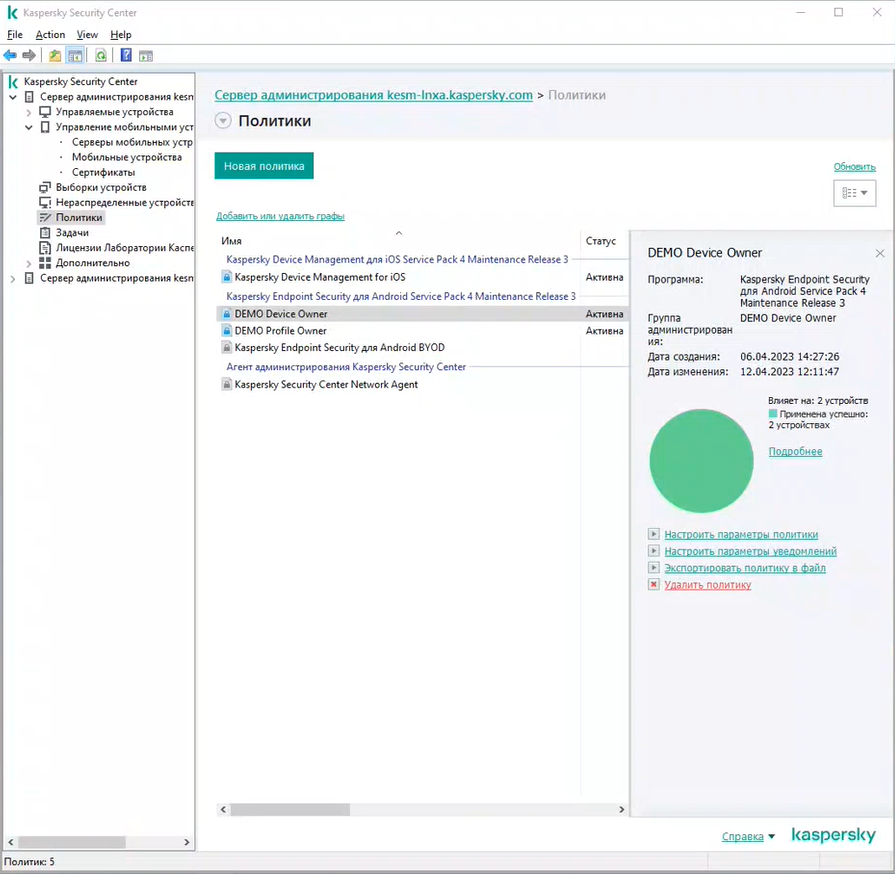This screenshot has height=874, width=895.
Task: Click Настроить параметры политики link
Action: pyautogui.click(x=741, y=534)
